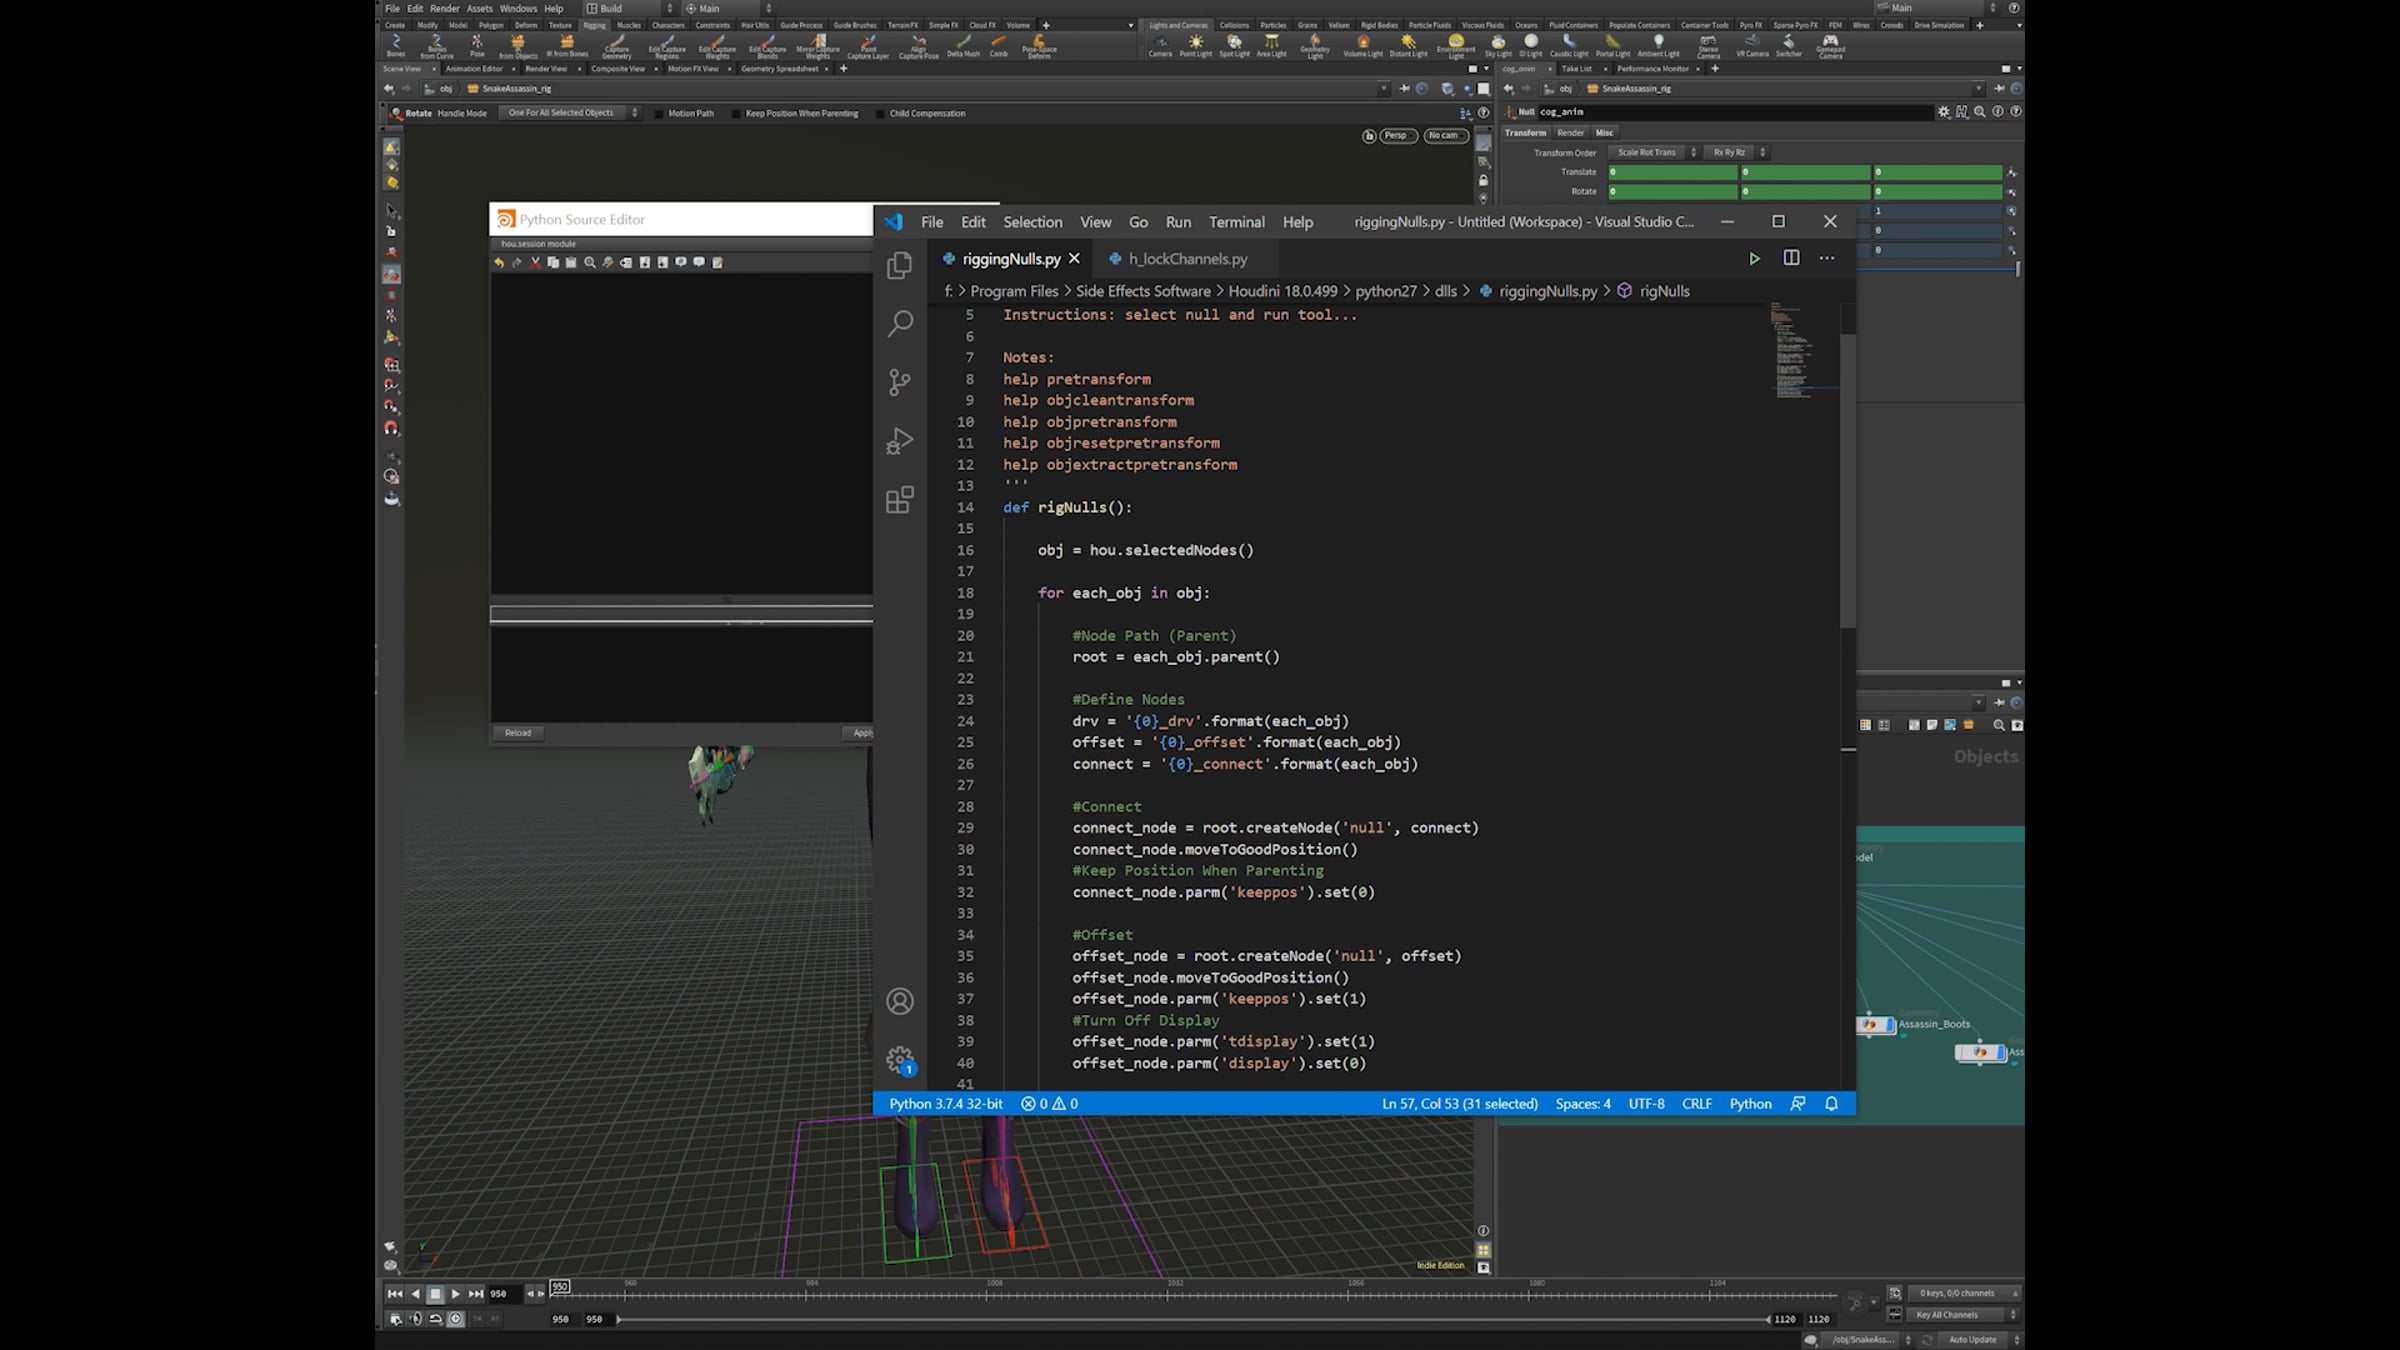Screen dimensions: 2400x1350
Task: Open the One For All Selected Objects dropdown
Action: tap(571, 113)
